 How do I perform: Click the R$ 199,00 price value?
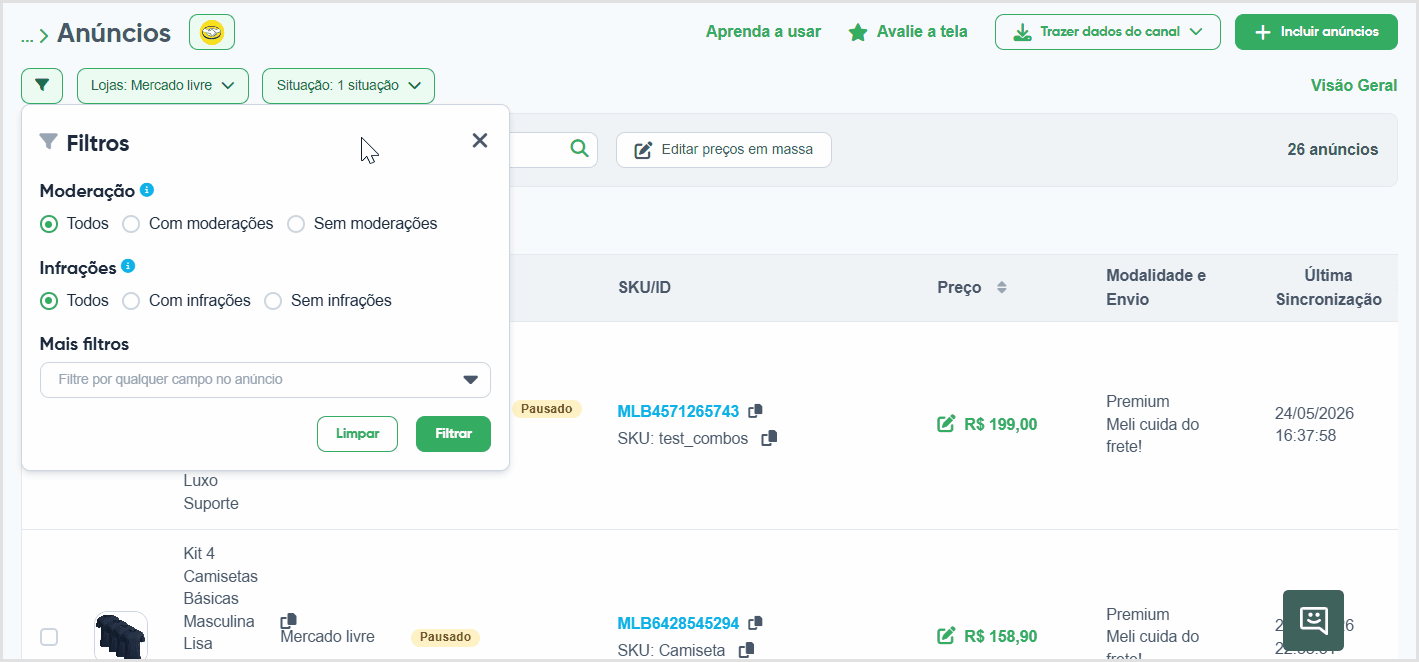1000,425
